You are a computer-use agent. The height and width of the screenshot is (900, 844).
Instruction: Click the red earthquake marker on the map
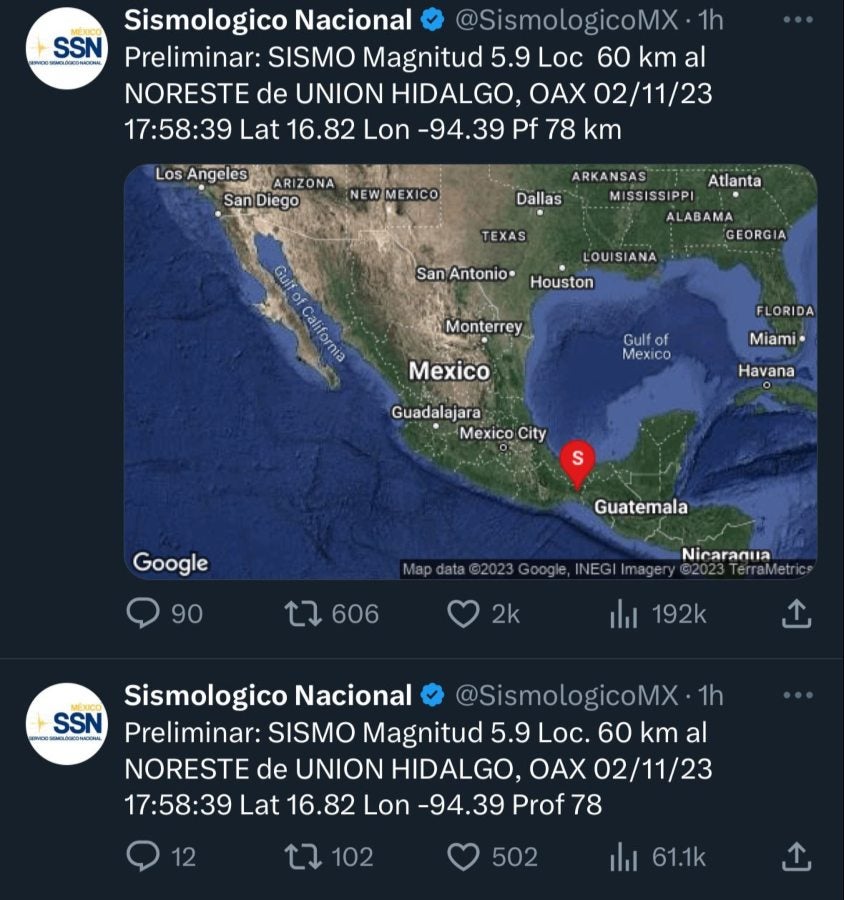(576, 461)
